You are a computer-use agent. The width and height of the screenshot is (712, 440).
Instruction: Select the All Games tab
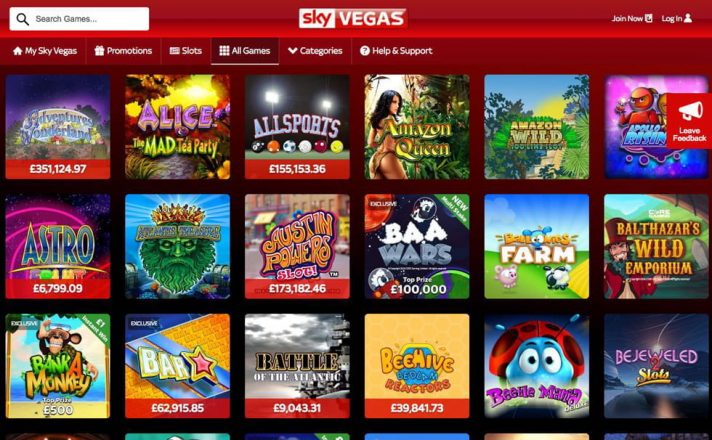click(245, 51)
